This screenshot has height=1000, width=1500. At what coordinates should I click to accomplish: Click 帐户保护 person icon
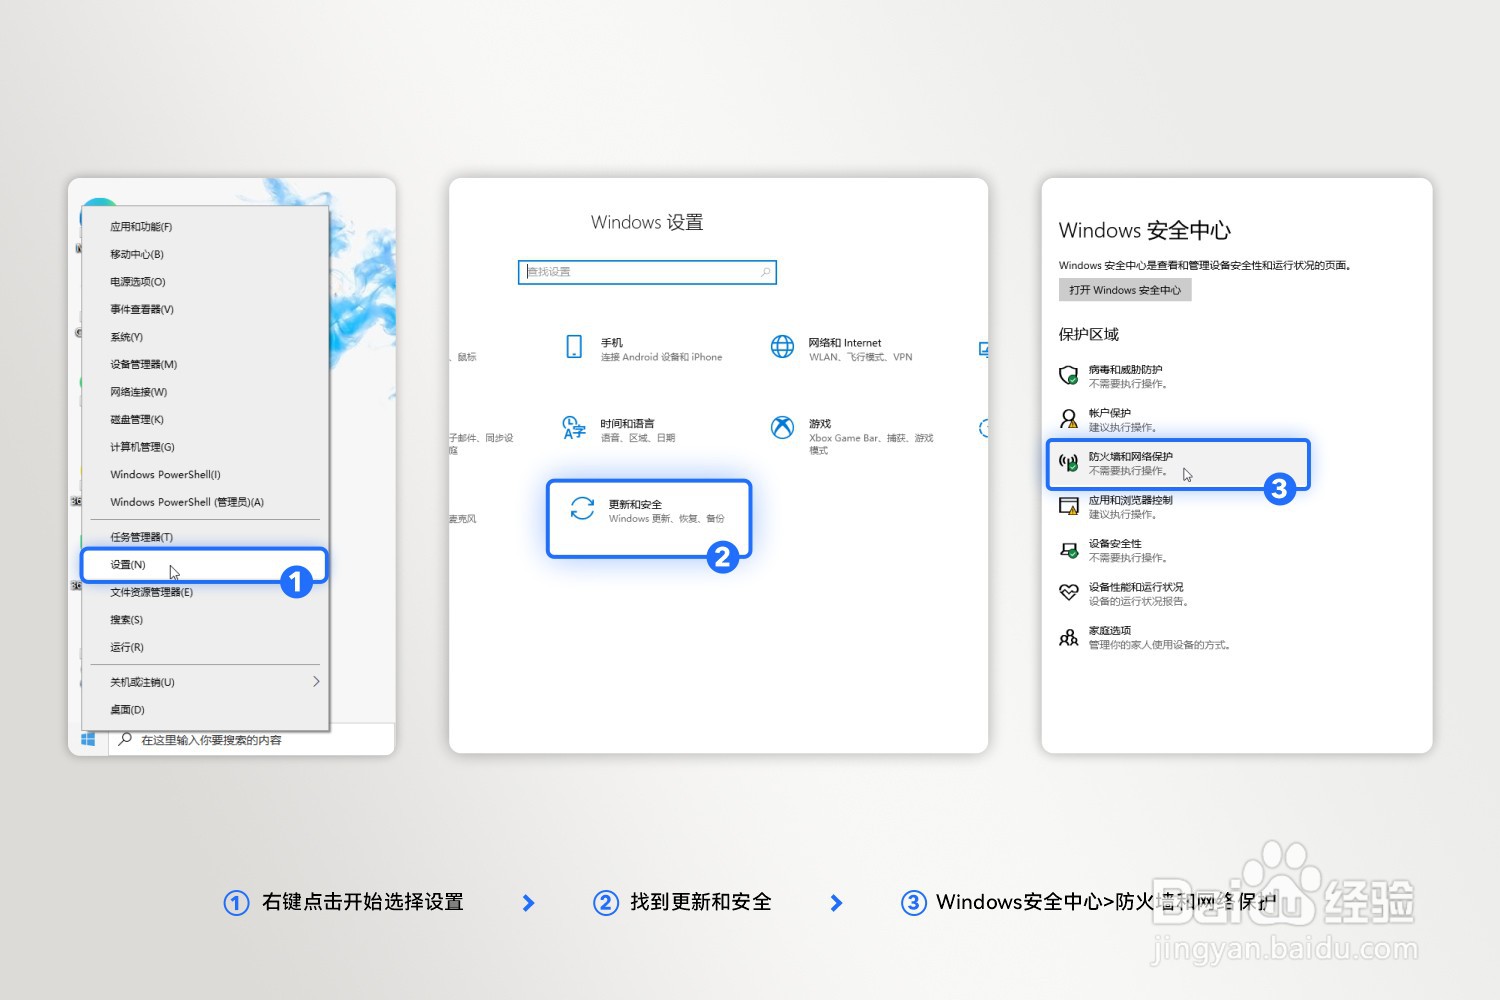pyautogui.click(x=1069, y=419)
